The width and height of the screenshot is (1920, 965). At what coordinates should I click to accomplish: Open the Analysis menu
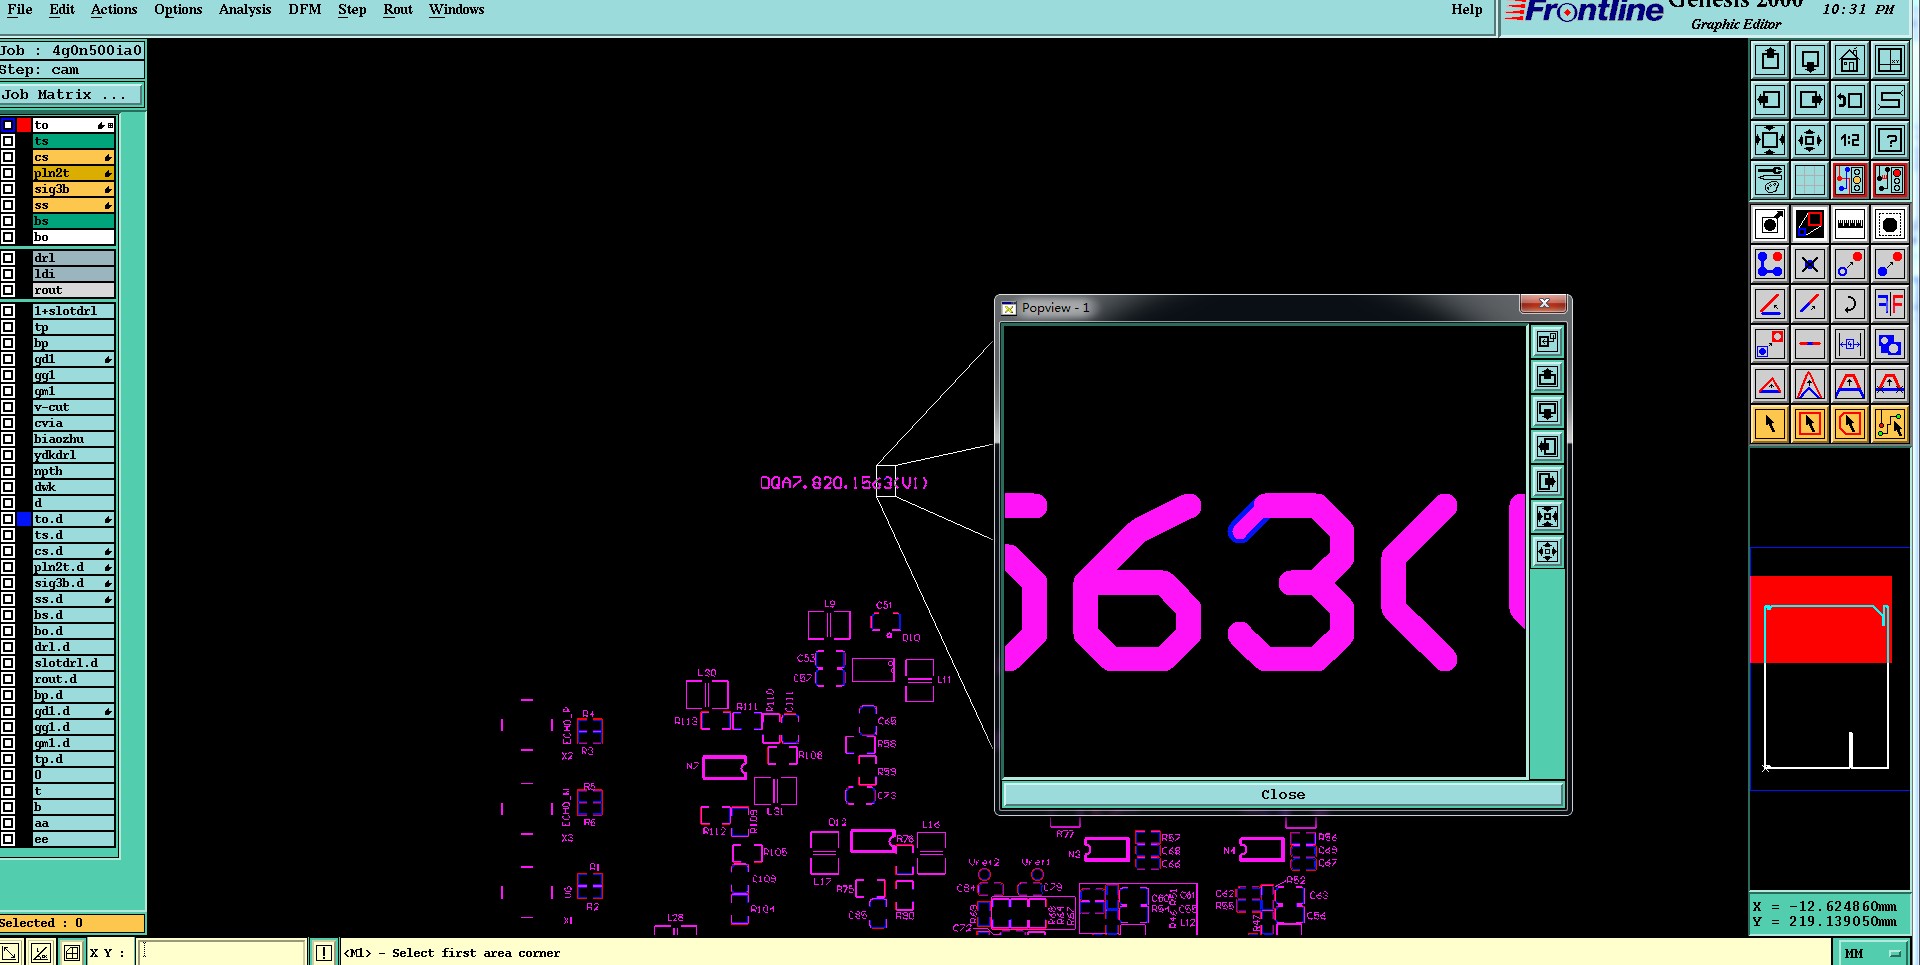point(245,10)
